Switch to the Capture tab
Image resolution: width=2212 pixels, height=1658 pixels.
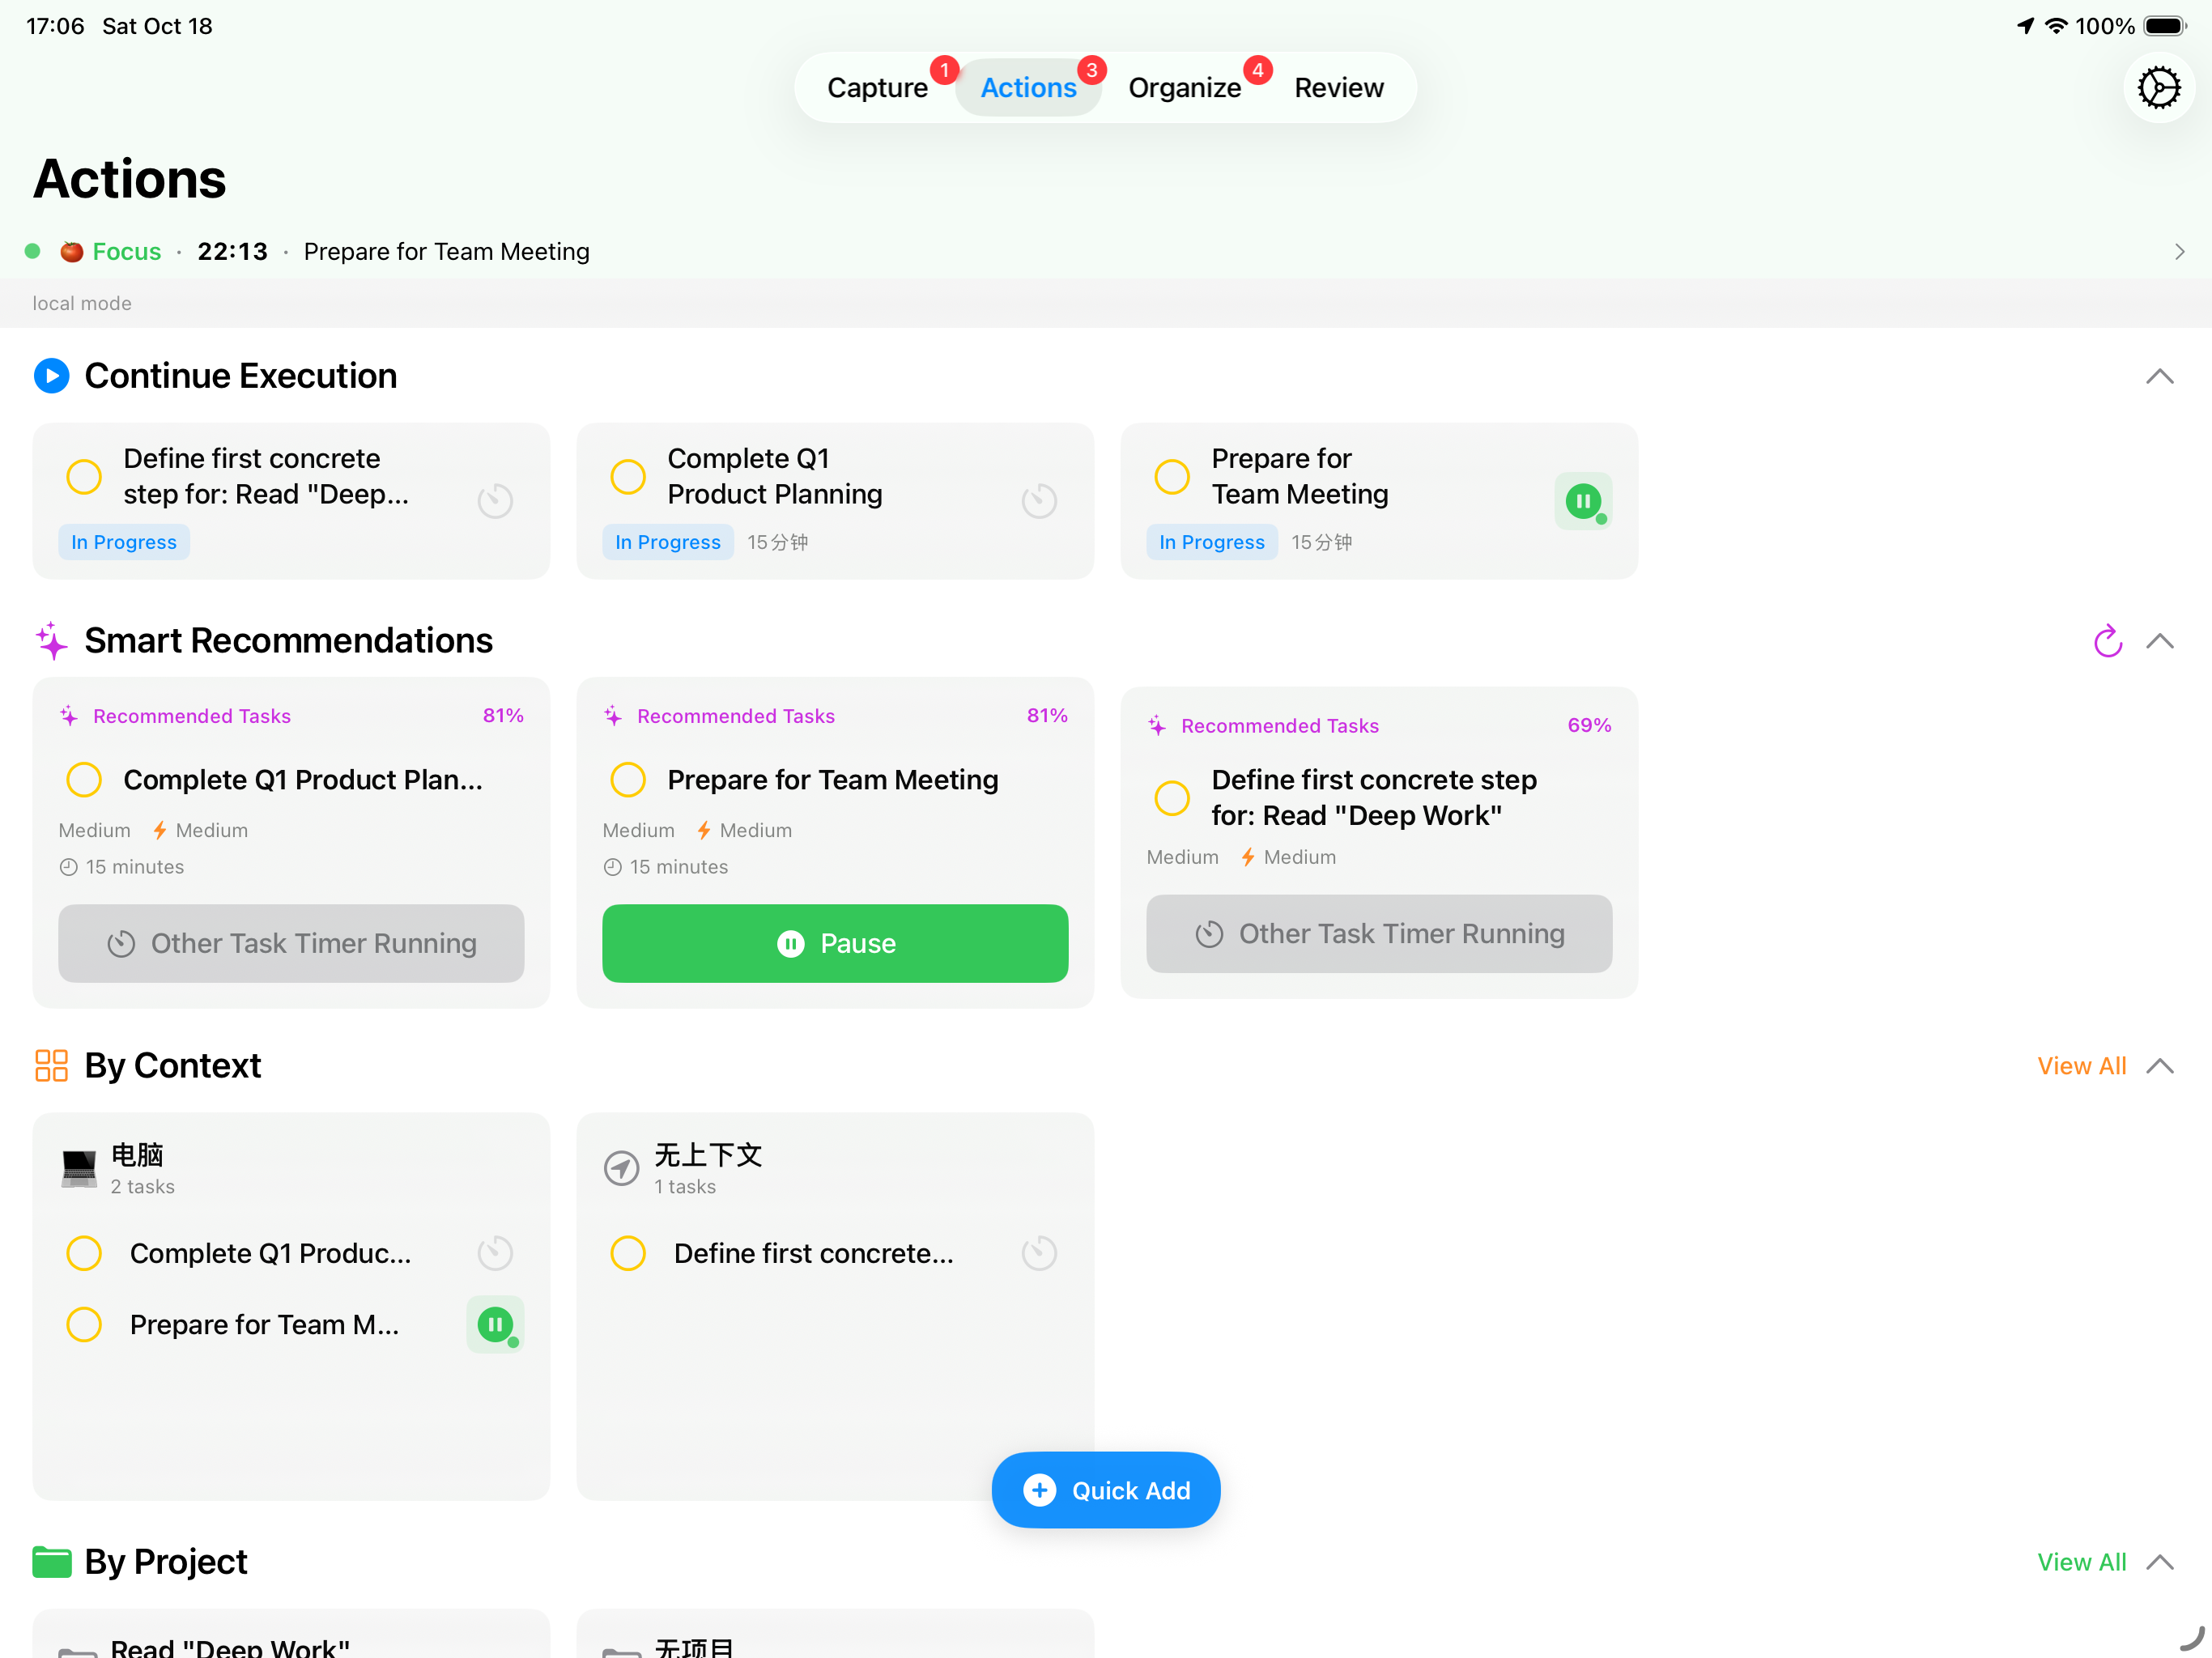point(878,87)
